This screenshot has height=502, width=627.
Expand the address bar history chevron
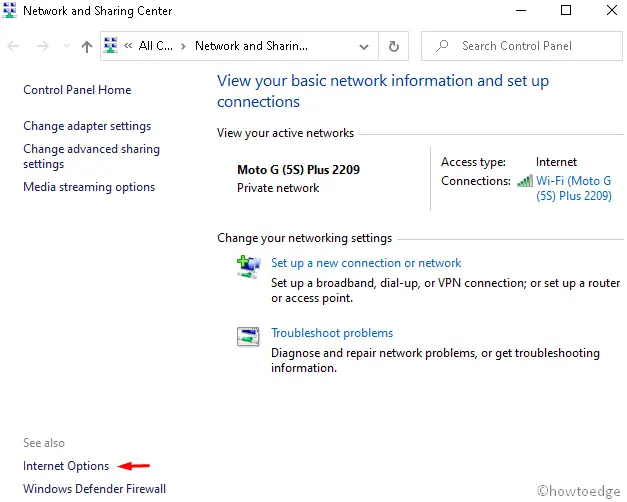[363, 46]
